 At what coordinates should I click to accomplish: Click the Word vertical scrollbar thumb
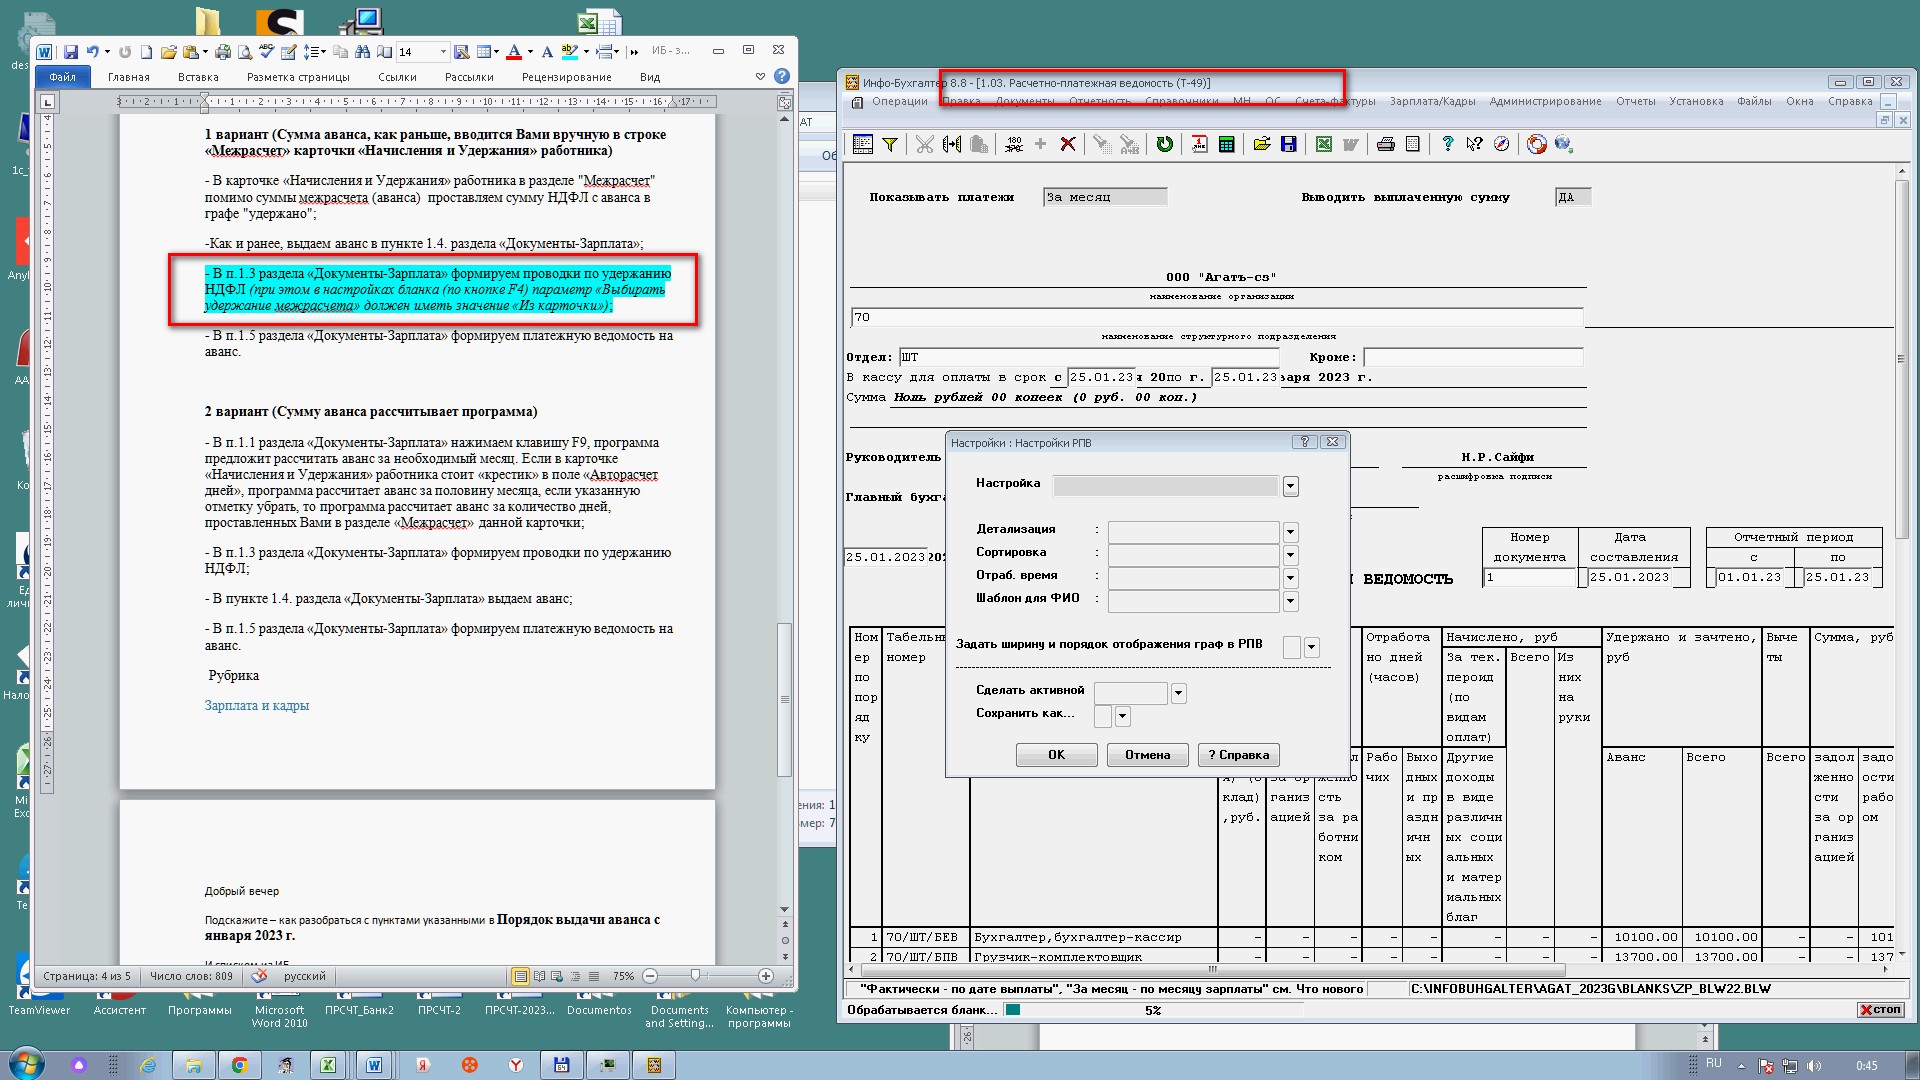(x=784, y=699)
